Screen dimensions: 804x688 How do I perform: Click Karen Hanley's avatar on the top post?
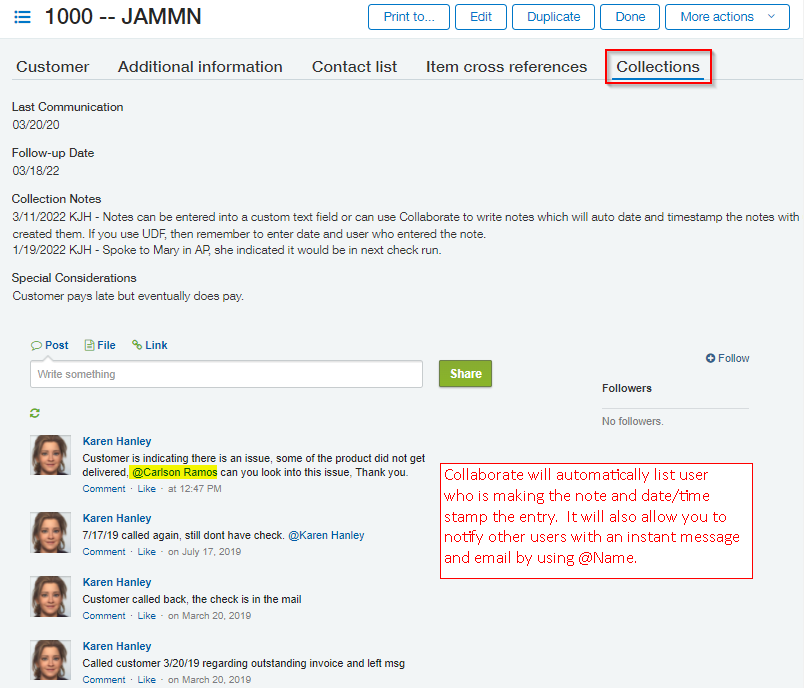(x=50, y=455)
